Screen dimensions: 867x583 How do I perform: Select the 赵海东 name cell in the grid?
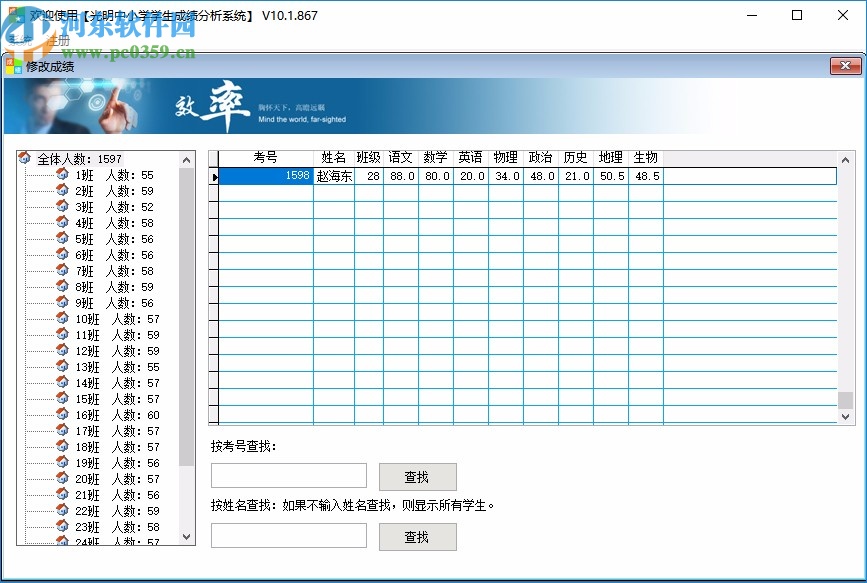point(335,175)
